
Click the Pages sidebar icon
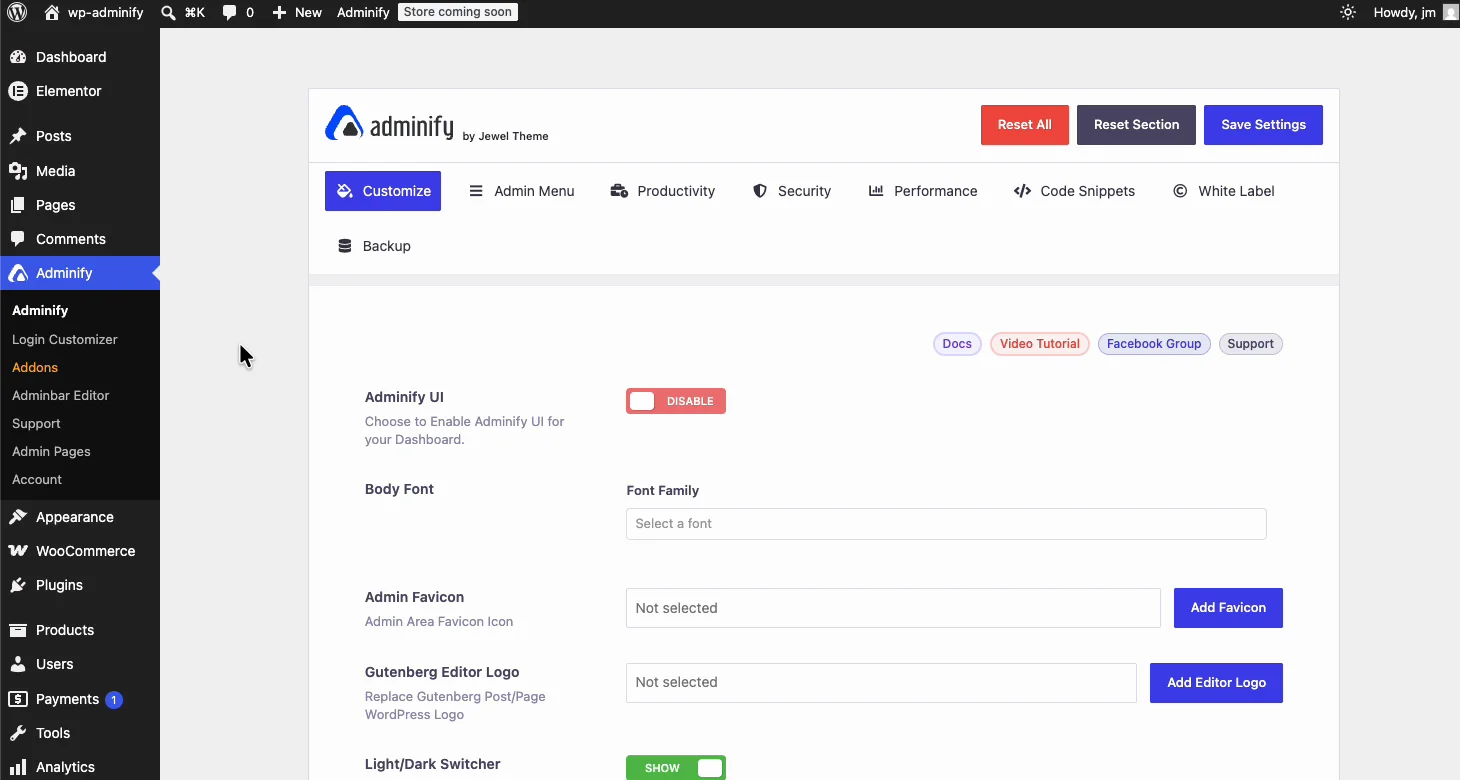click(x=18, y=205)
